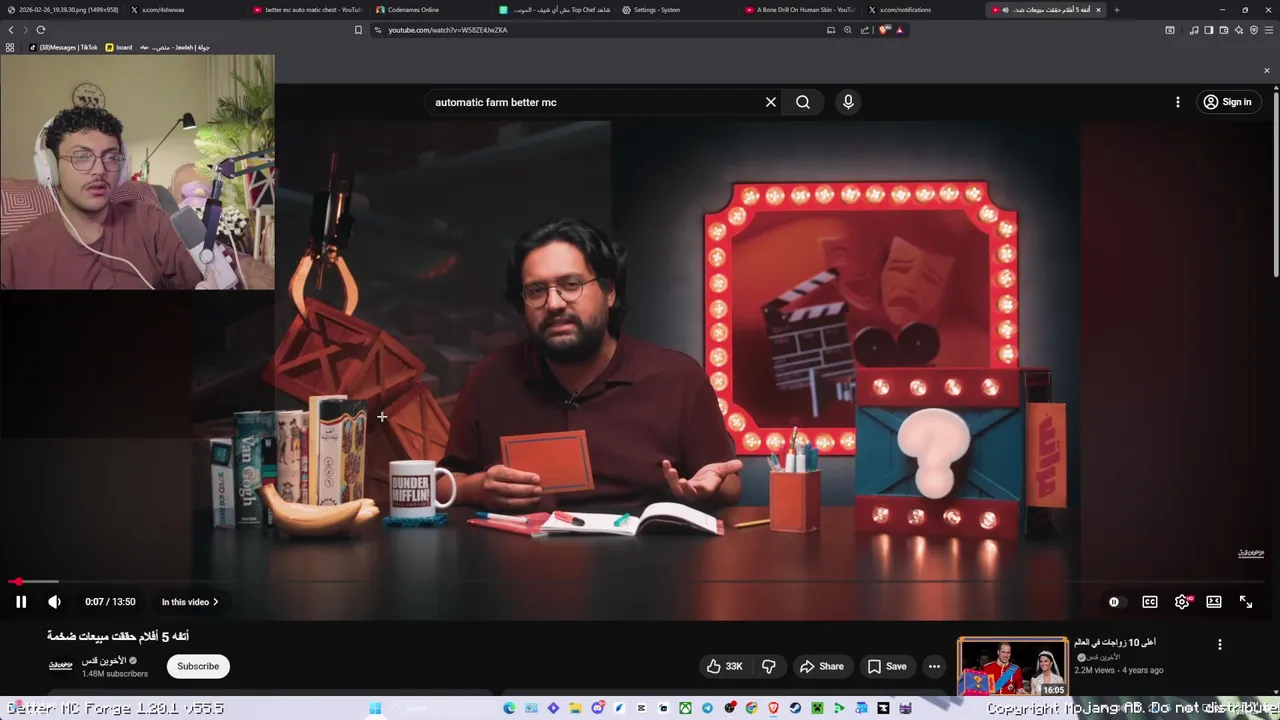Open Steam from taskbar

click(795, 708)
